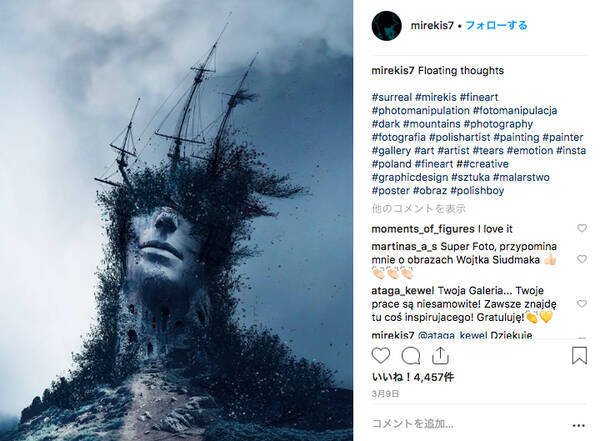Follow mirekis7 via フォローする link
The height and width of the screenshot is (441, 600).
pyautogui.click(x=496, y=26)
